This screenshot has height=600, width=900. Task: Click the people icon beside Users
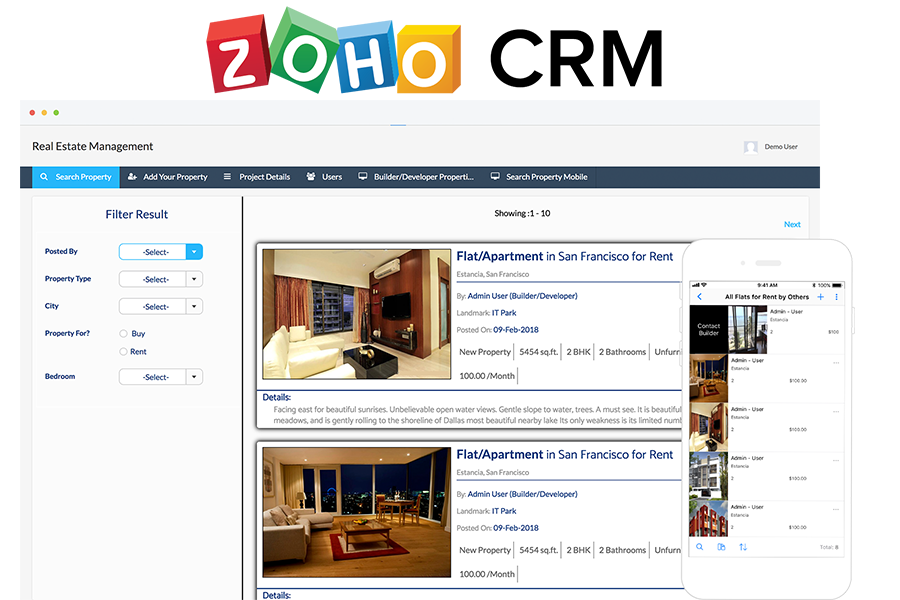tap(311, 177)
